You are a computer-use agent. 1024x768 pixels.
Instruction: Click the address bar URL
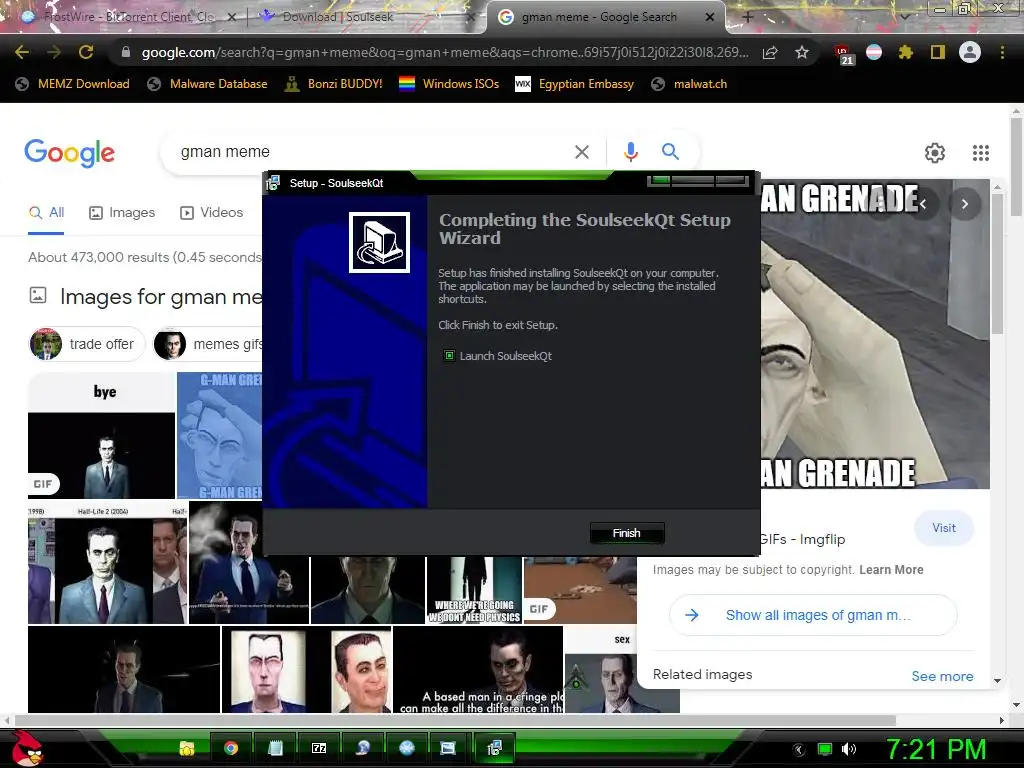pyautogui.click(x=445, y=52)
